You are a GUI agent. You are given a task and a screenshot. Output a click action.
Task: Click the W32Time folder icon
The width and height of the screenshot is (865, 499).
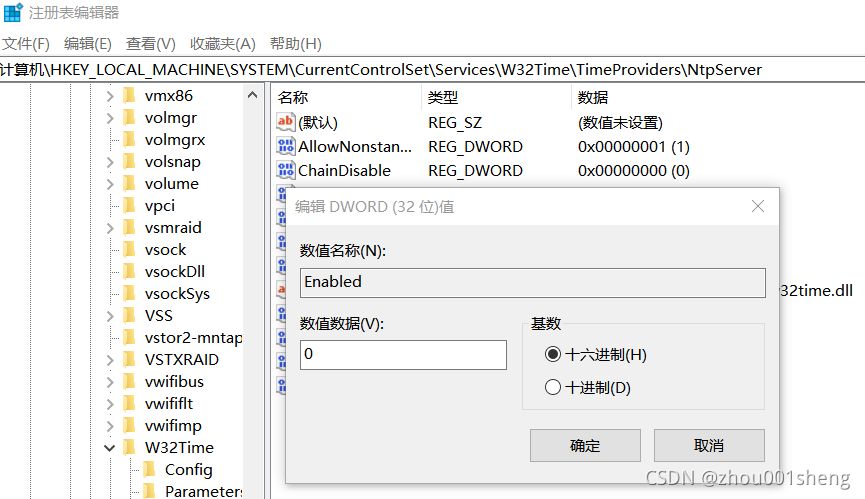click(x=130, y=447)
